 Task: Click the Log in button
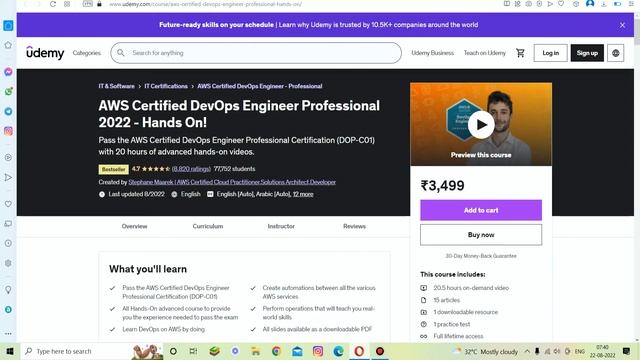click(x=550, y=53)
